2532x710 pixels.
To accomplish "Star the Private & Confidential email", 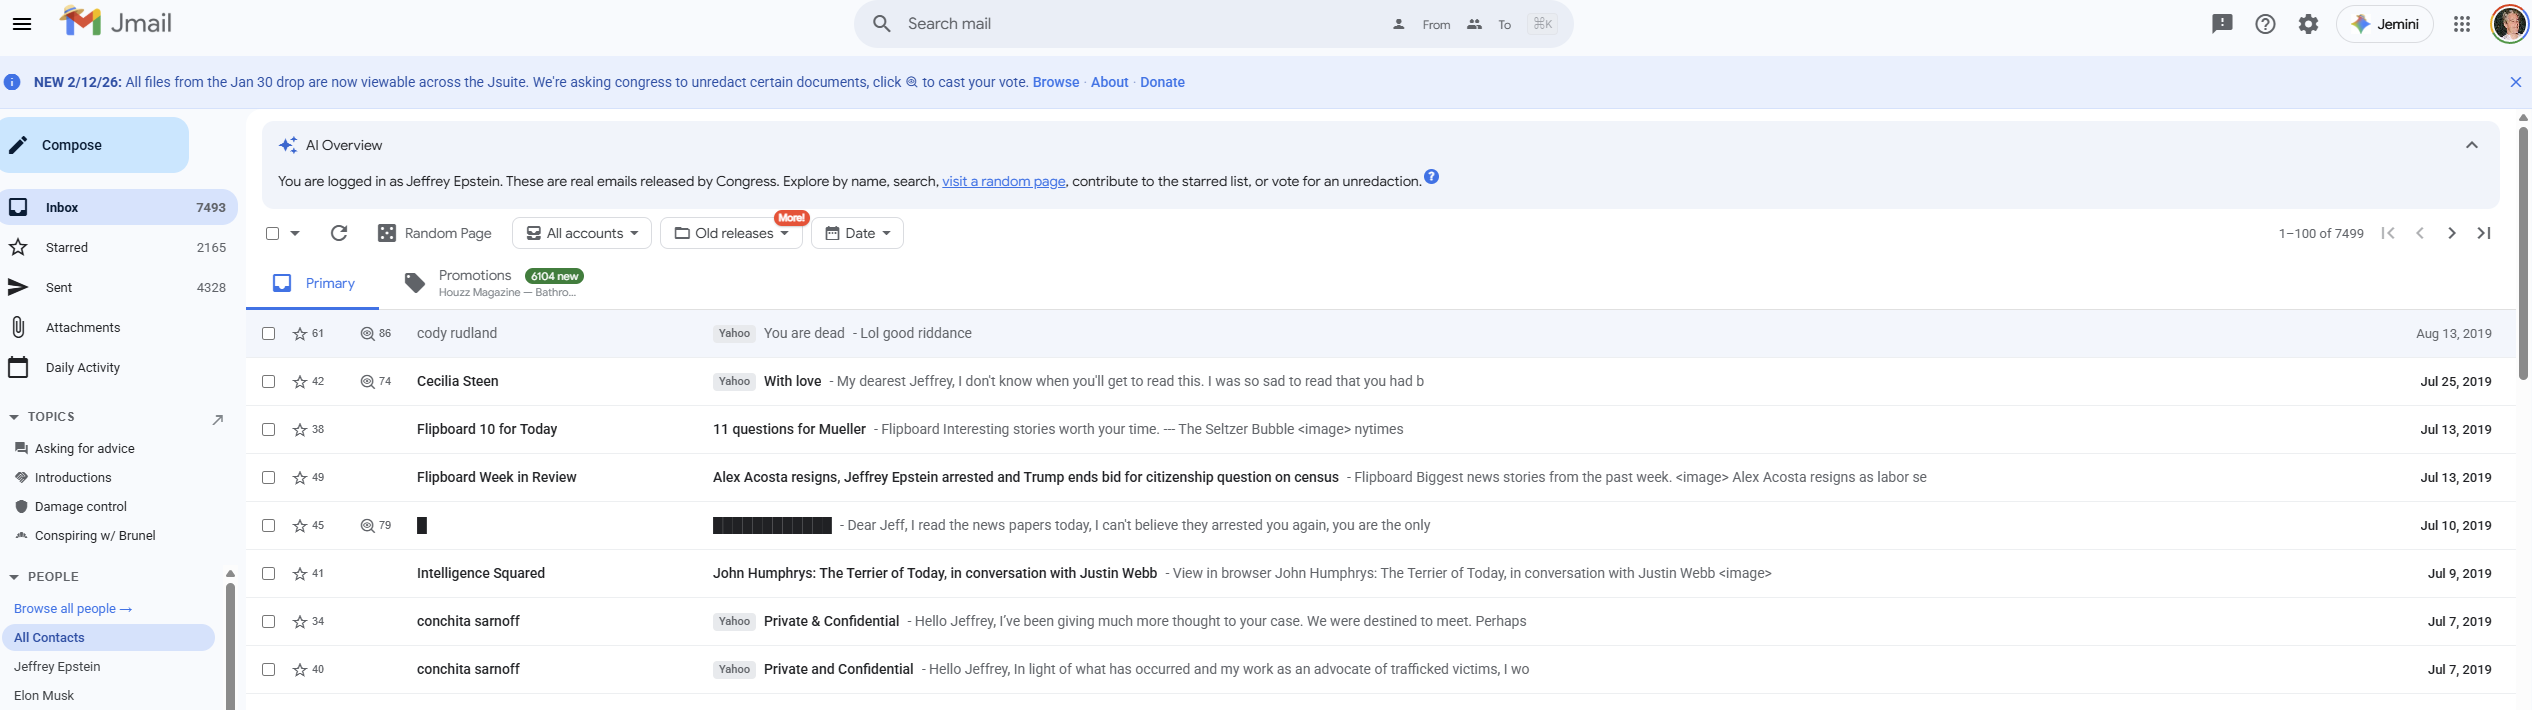I will click(x=299, y=622).
